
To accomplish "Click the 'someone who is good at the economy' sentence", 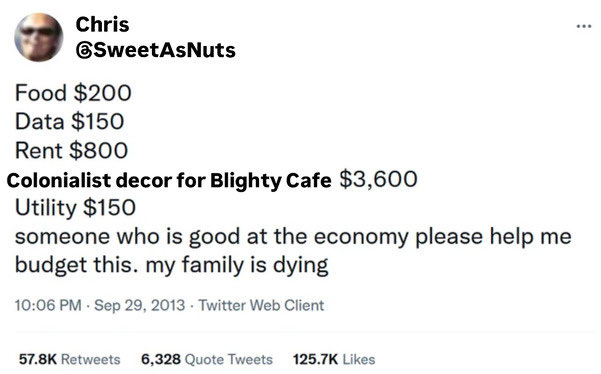I will tap(212, 236).
